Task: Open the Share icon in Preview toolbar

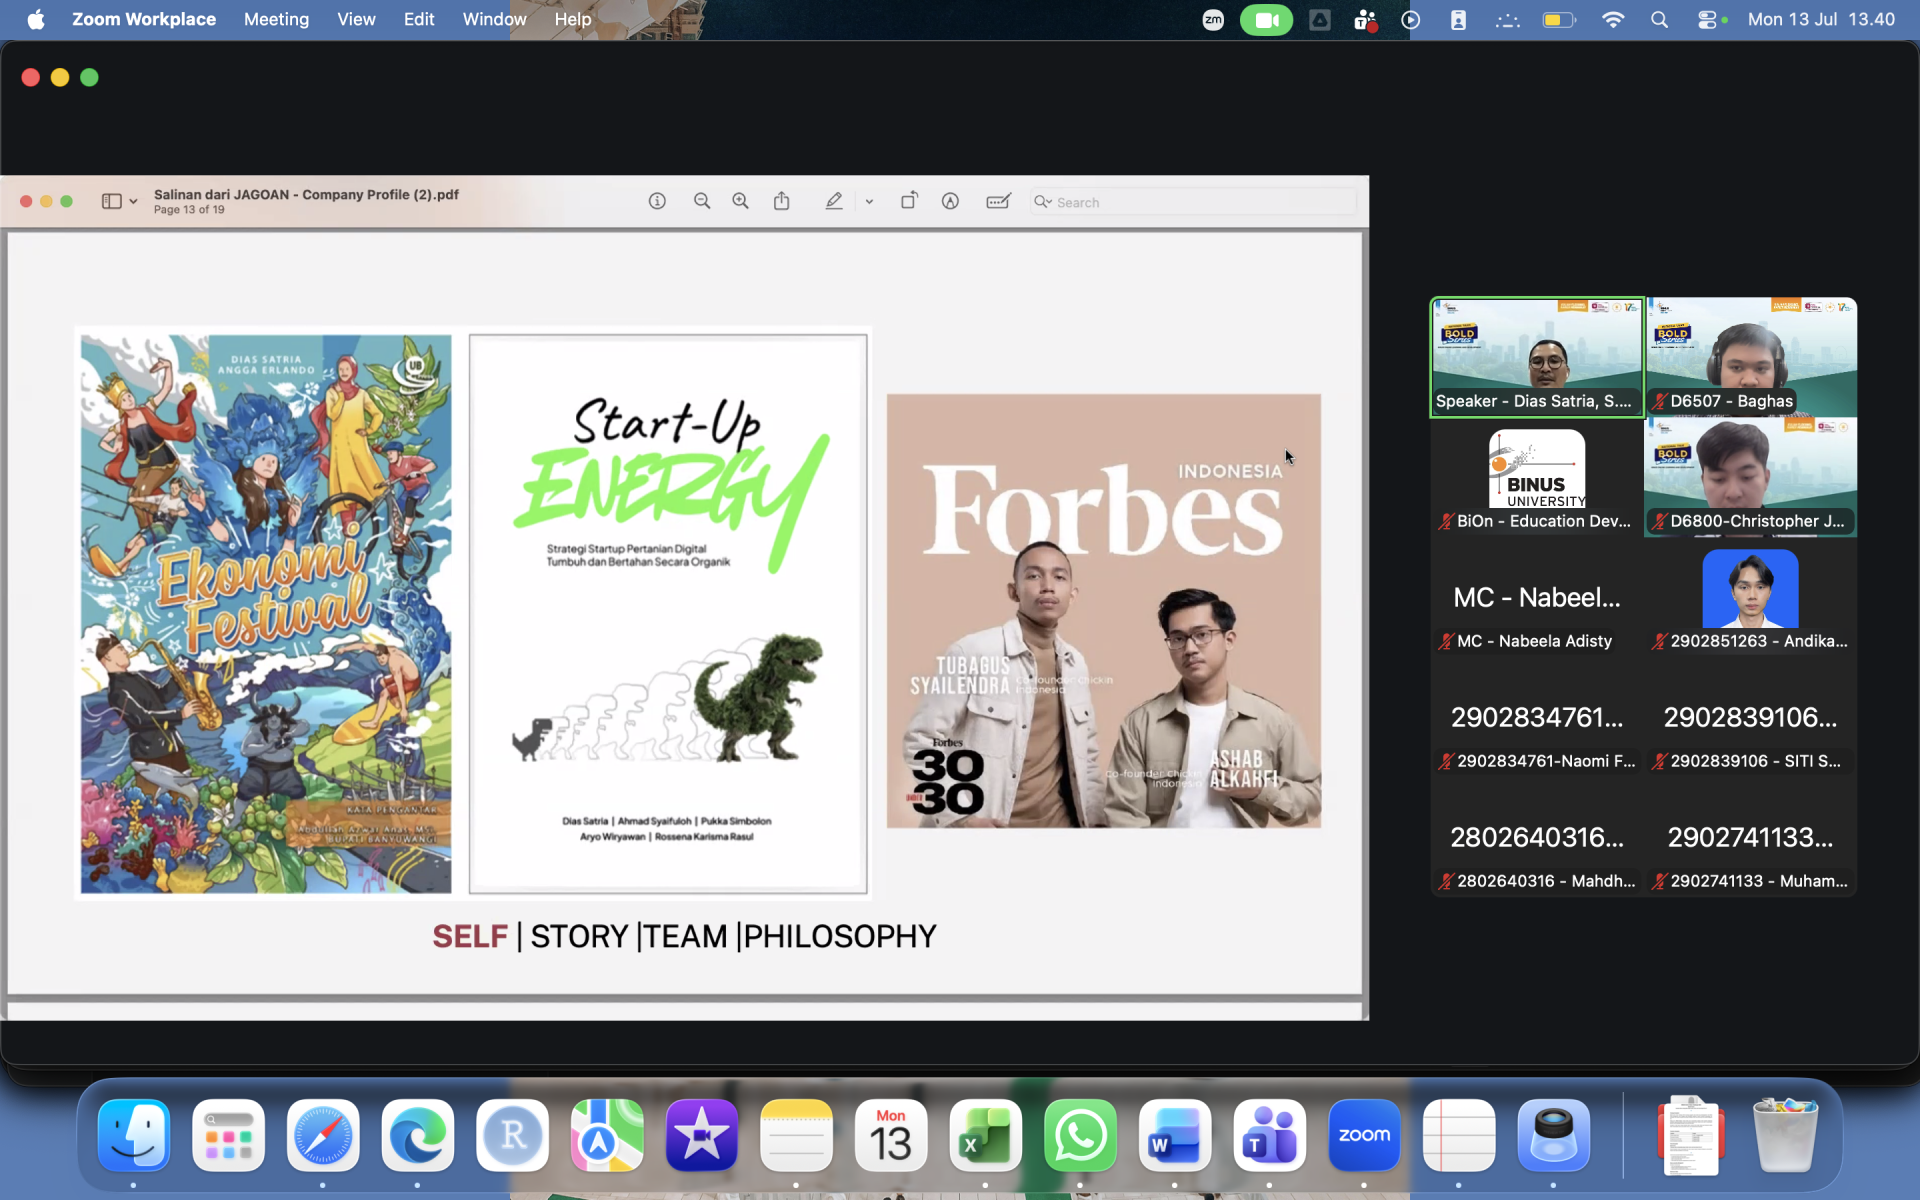Action: (x=782, y=201)
